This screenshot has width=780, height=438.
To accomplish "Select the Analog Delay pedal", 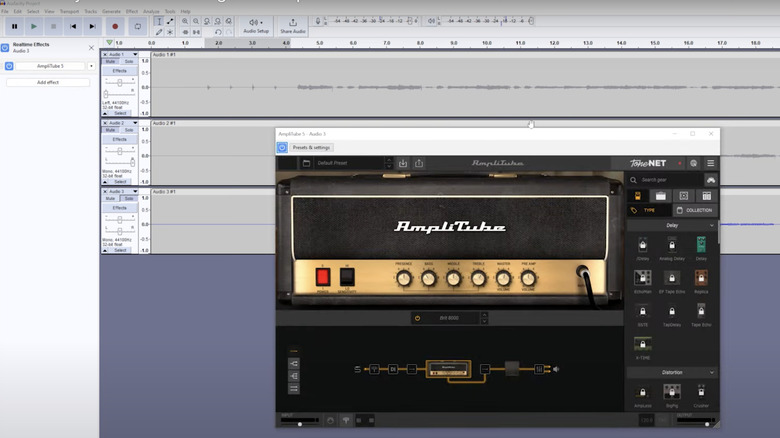I will tap(672, 247).
